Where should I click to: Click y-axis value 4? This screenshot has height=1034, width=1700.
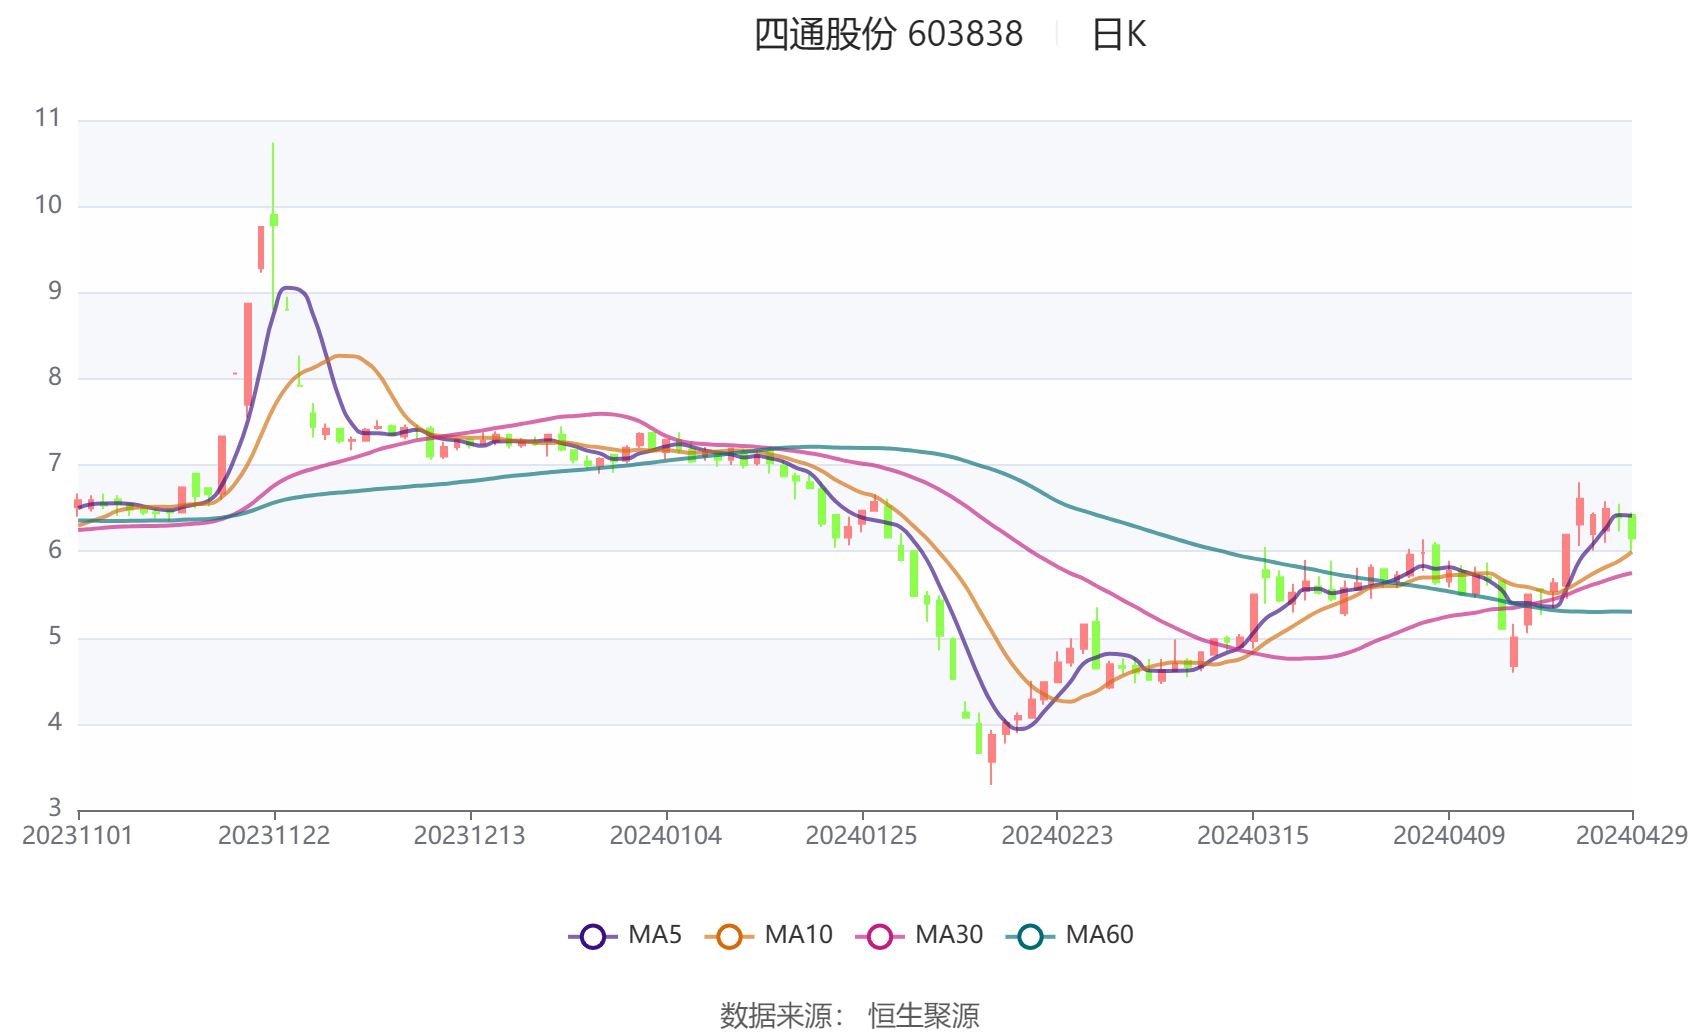(55, 722)
